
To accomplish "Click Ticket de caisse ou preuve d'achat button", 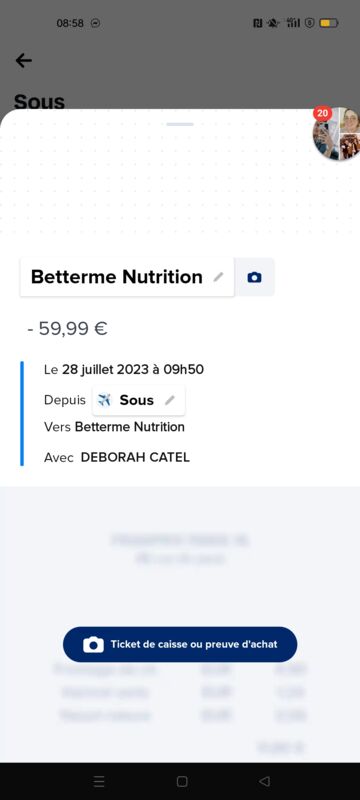I will pos(180,644).
